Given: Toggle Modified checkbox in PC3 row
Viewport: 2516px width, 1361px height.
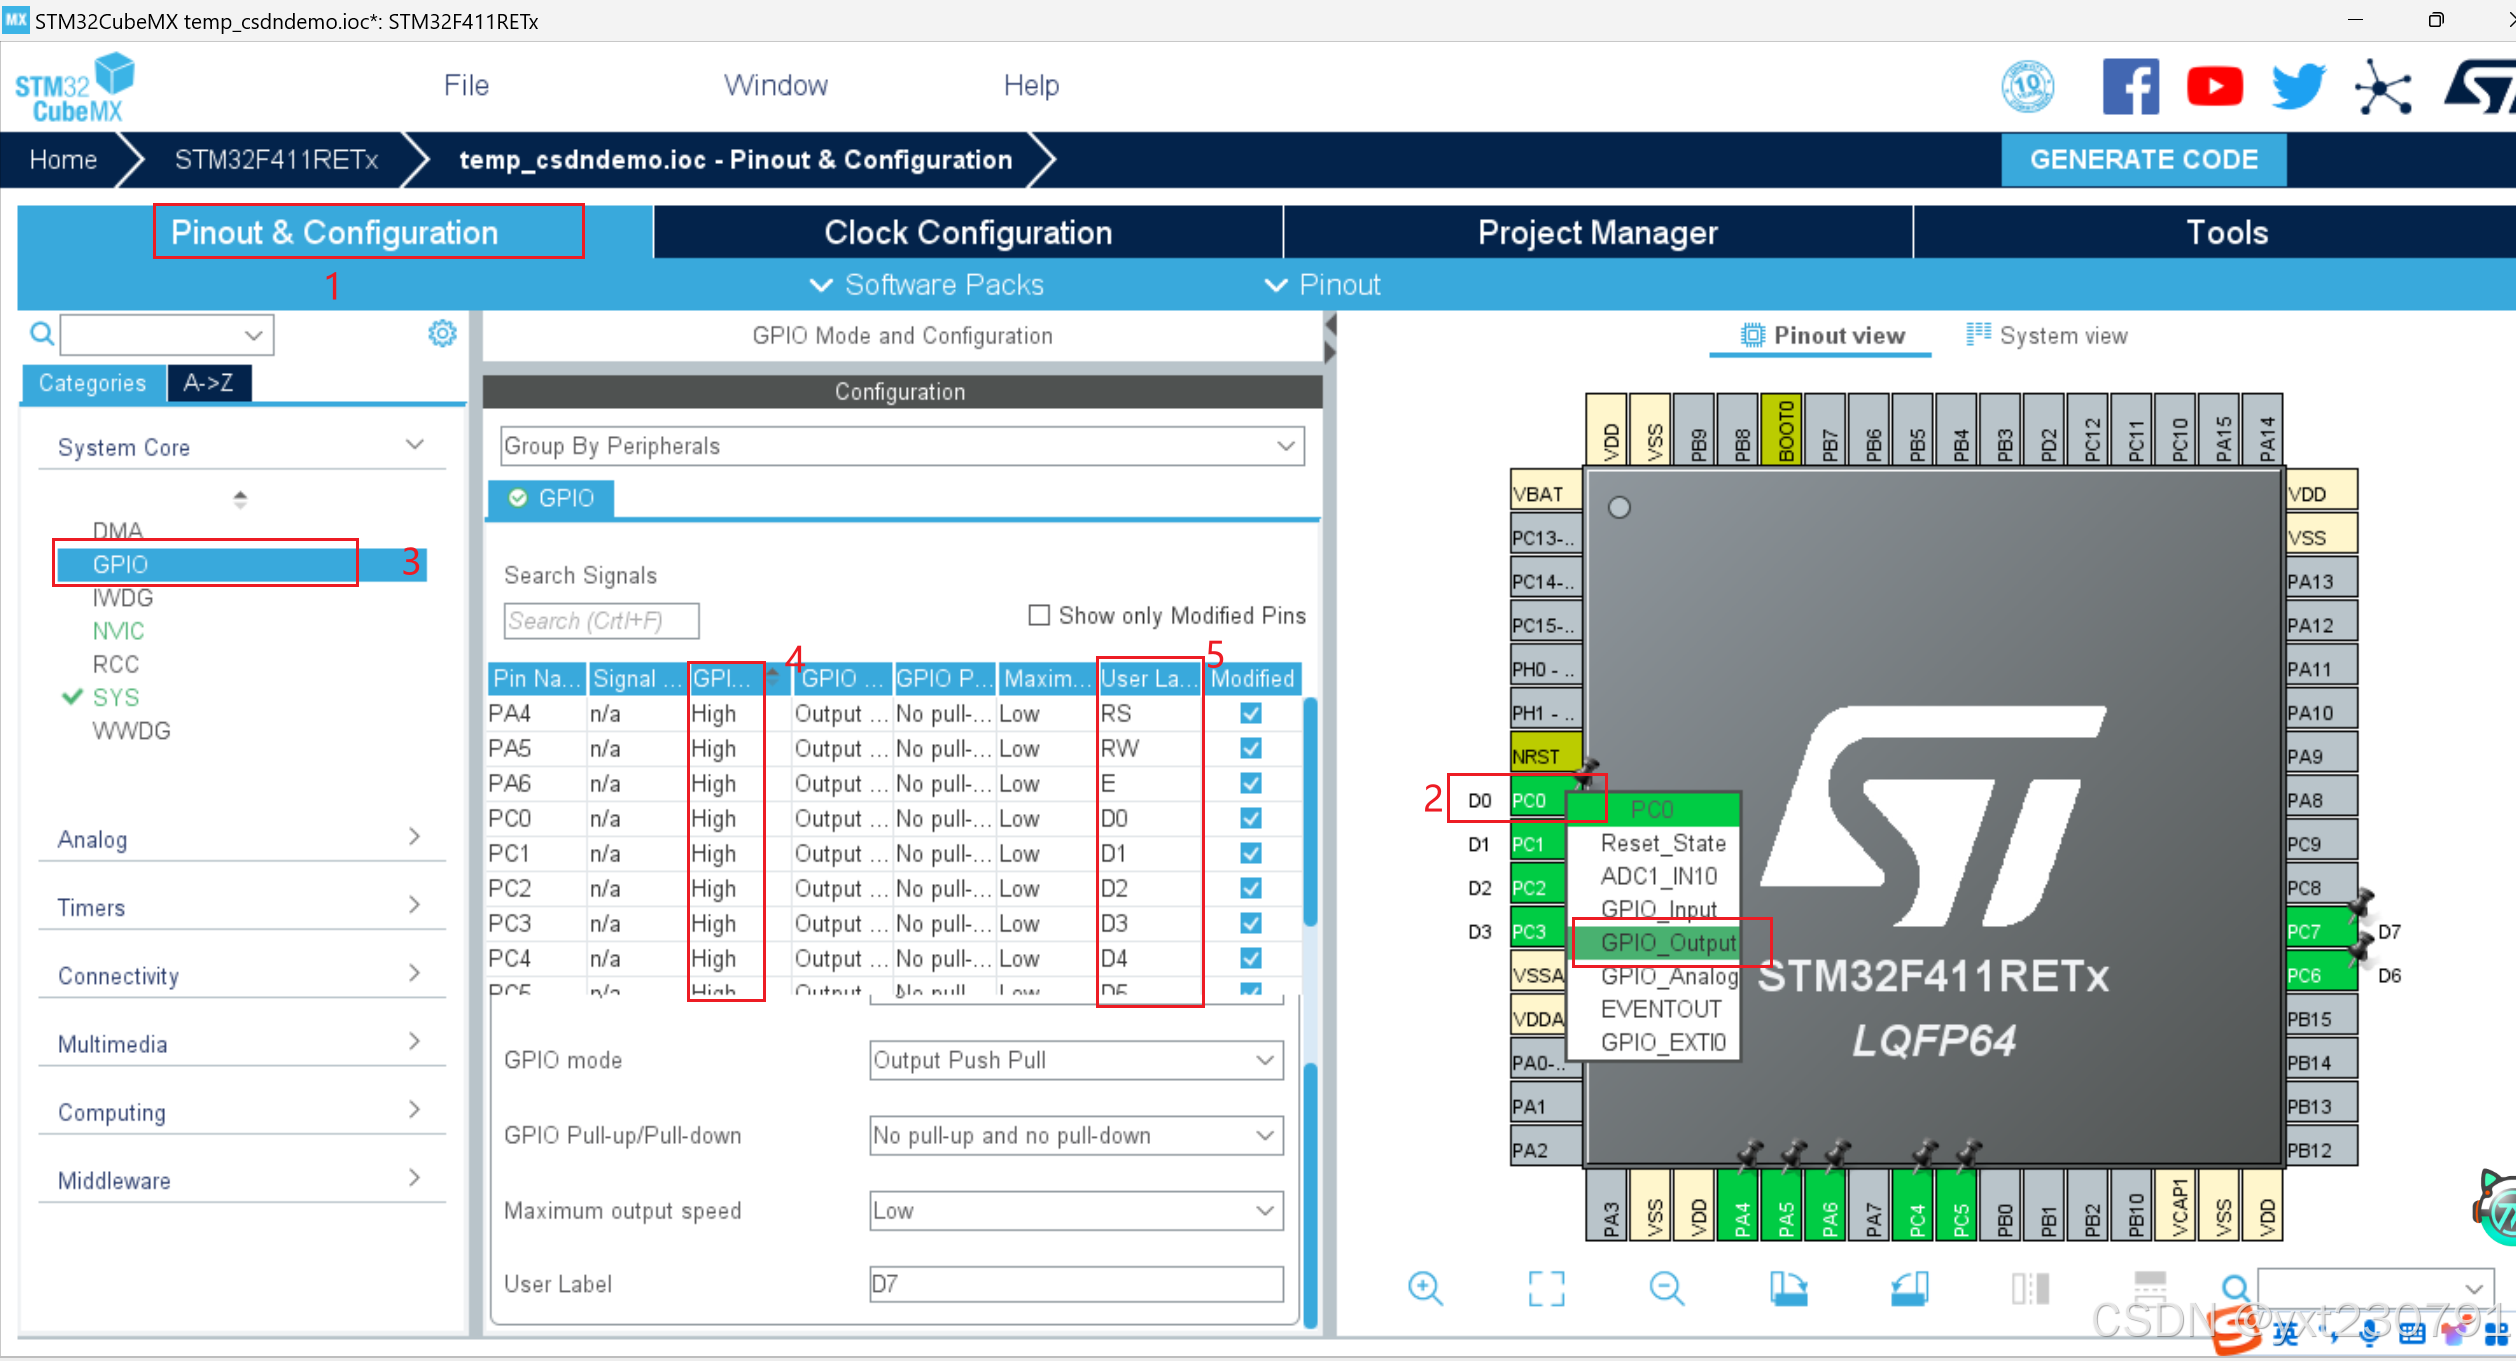Looking at the screenshot, I should coord(1250,923).
